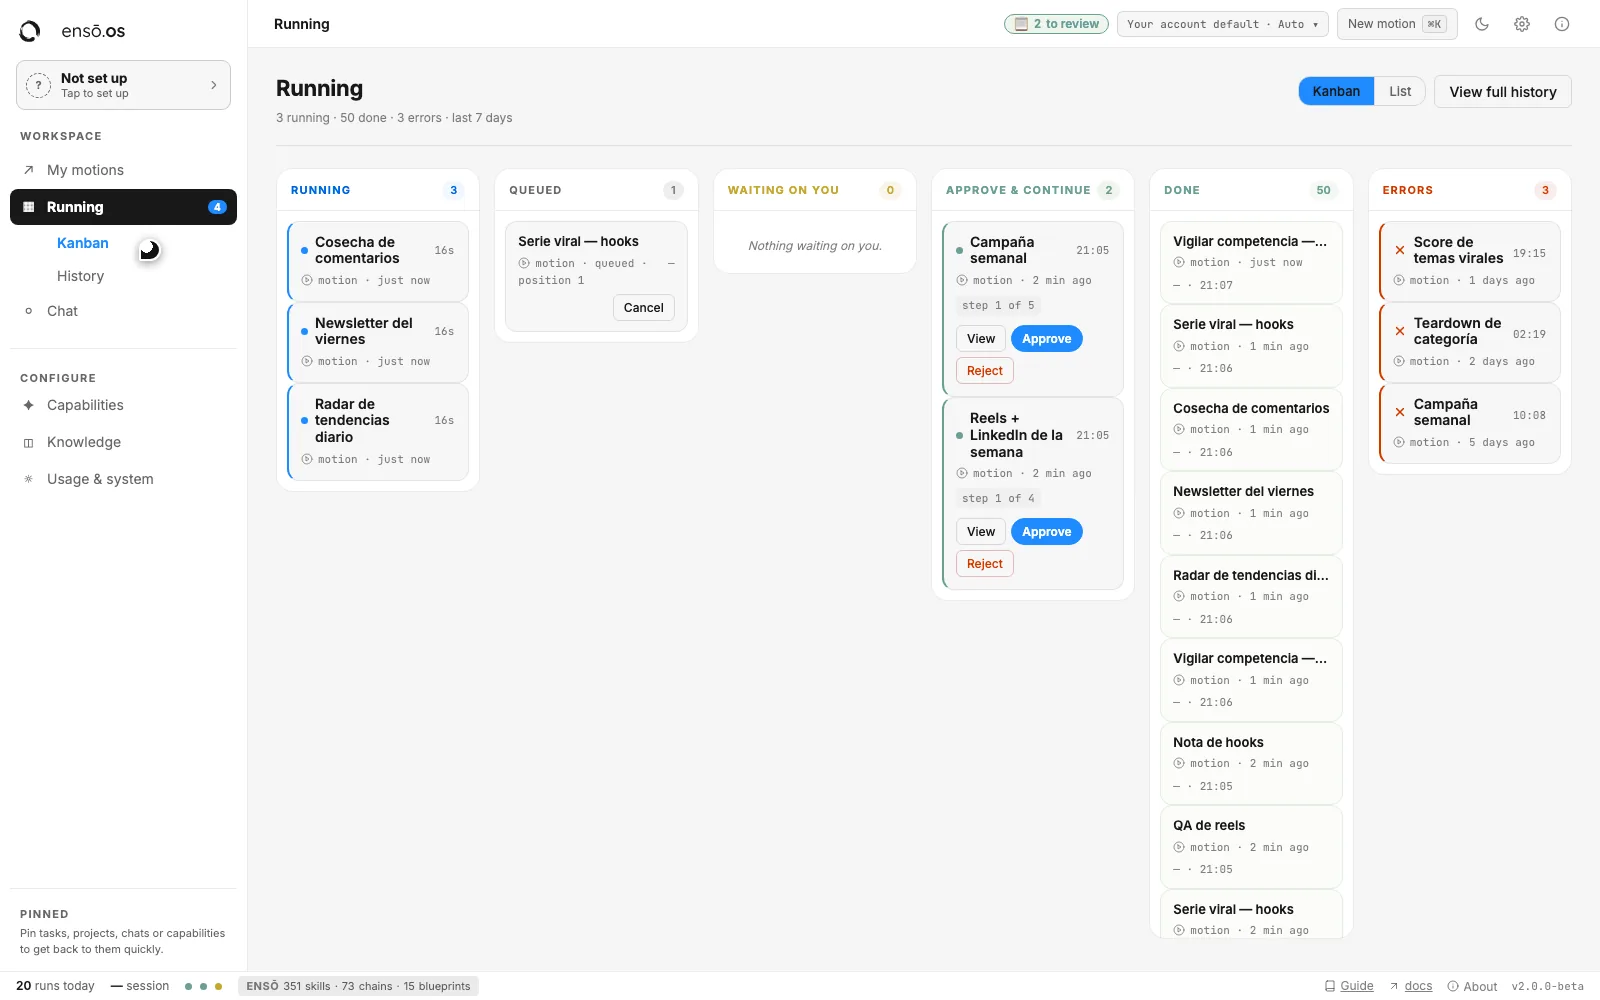Approve the Campaña semanal run
The image size is (1600, 1000).
(x=1046, y=339)
